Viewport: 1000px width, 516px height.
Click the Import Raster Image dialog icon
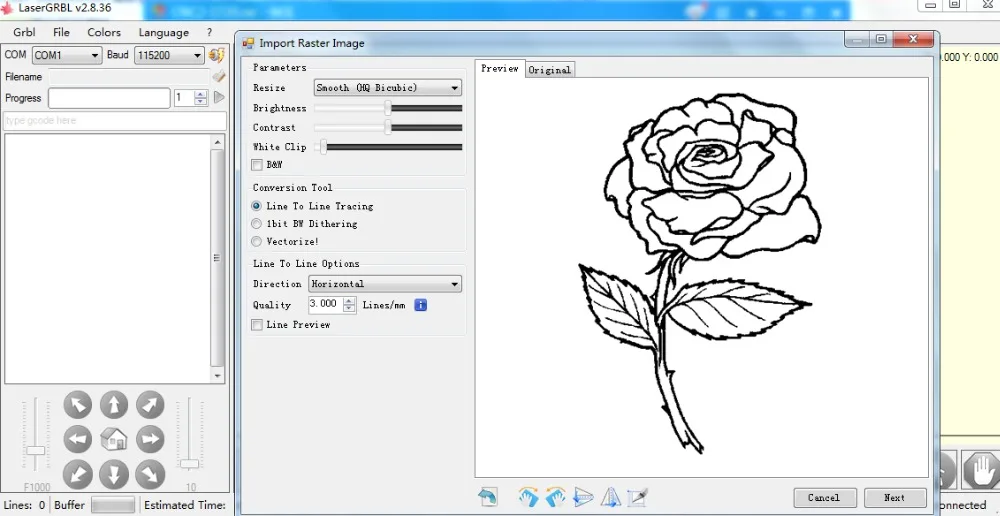pyautogui.click(x=248, y=43)
